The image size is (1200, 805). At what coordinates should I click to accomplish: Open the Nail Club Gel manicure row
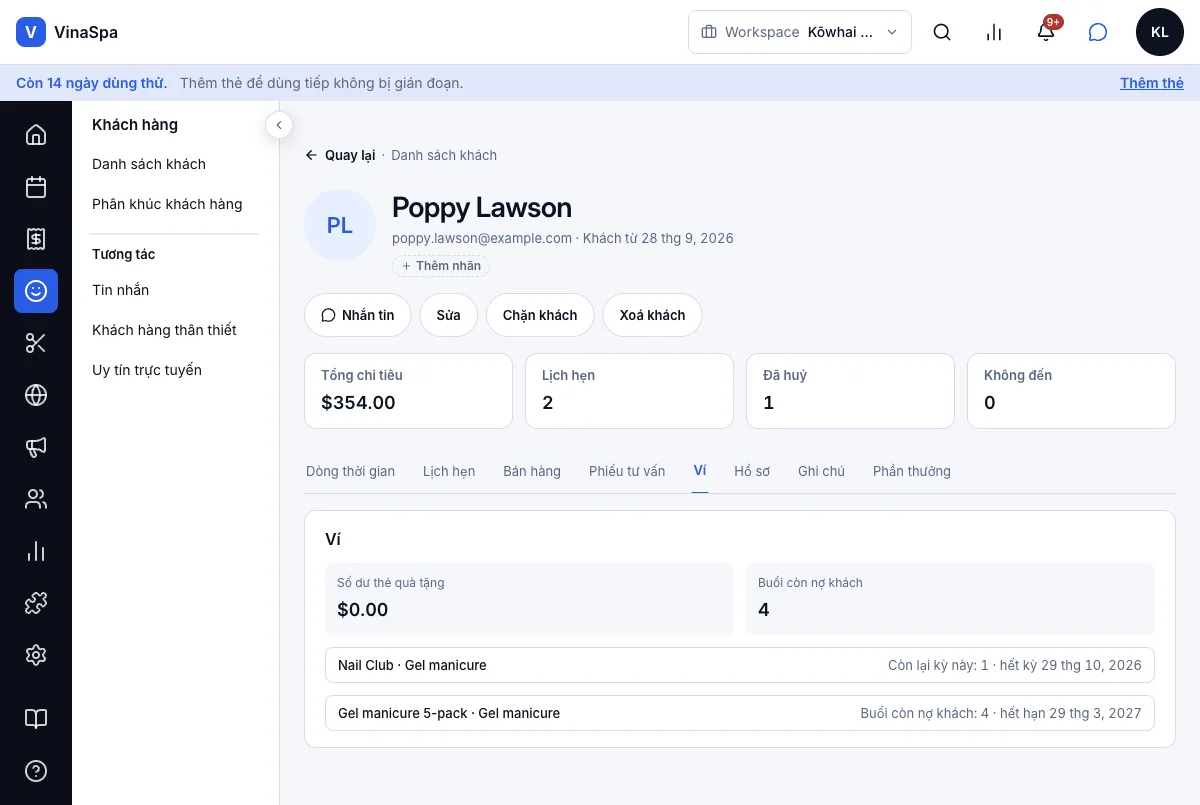[740, 665]
